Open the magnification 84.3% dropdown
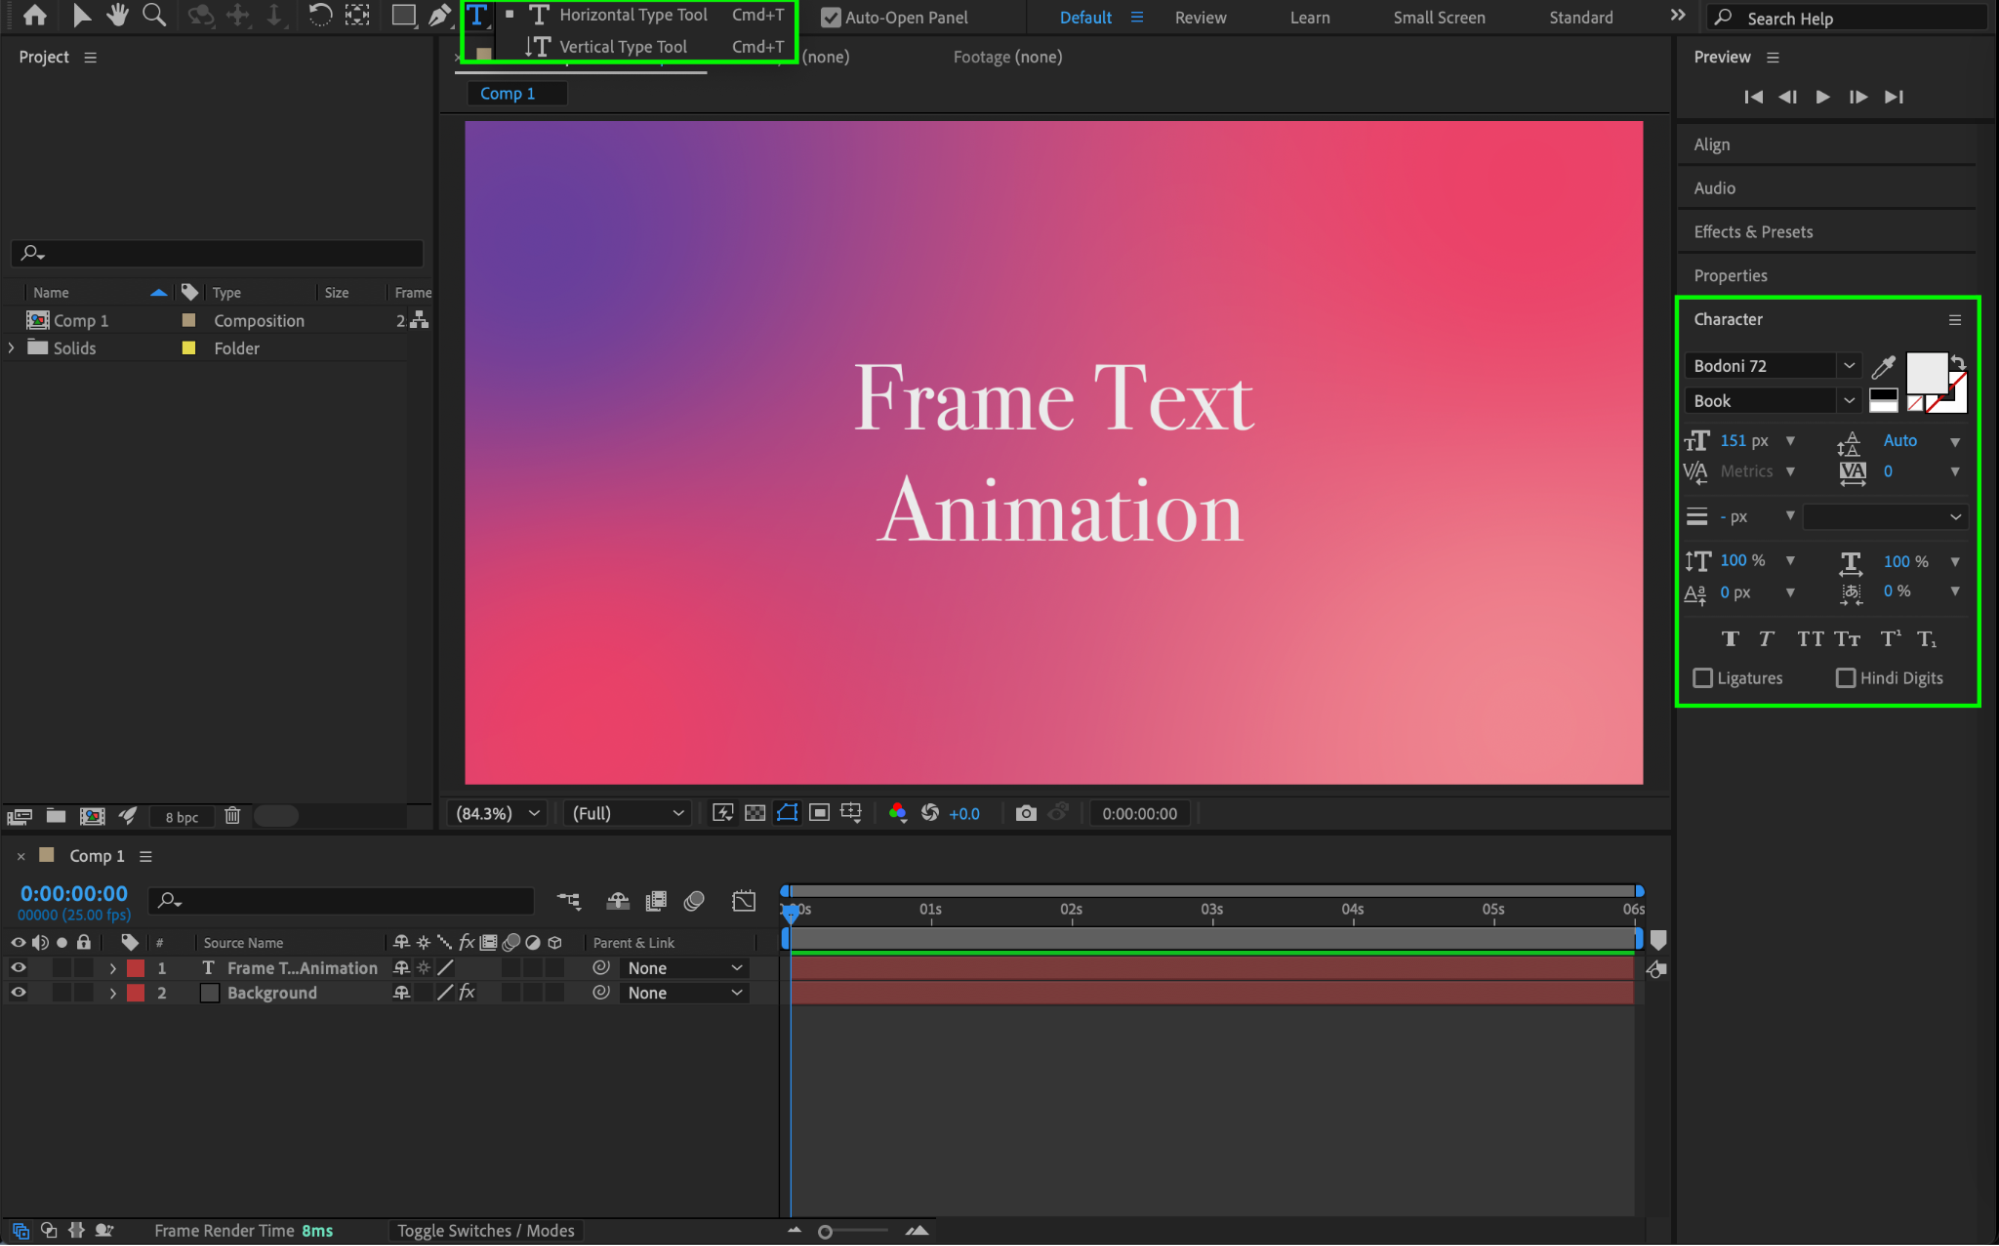Screen dimensions: 1999x1246 click(x=497, y=813)
